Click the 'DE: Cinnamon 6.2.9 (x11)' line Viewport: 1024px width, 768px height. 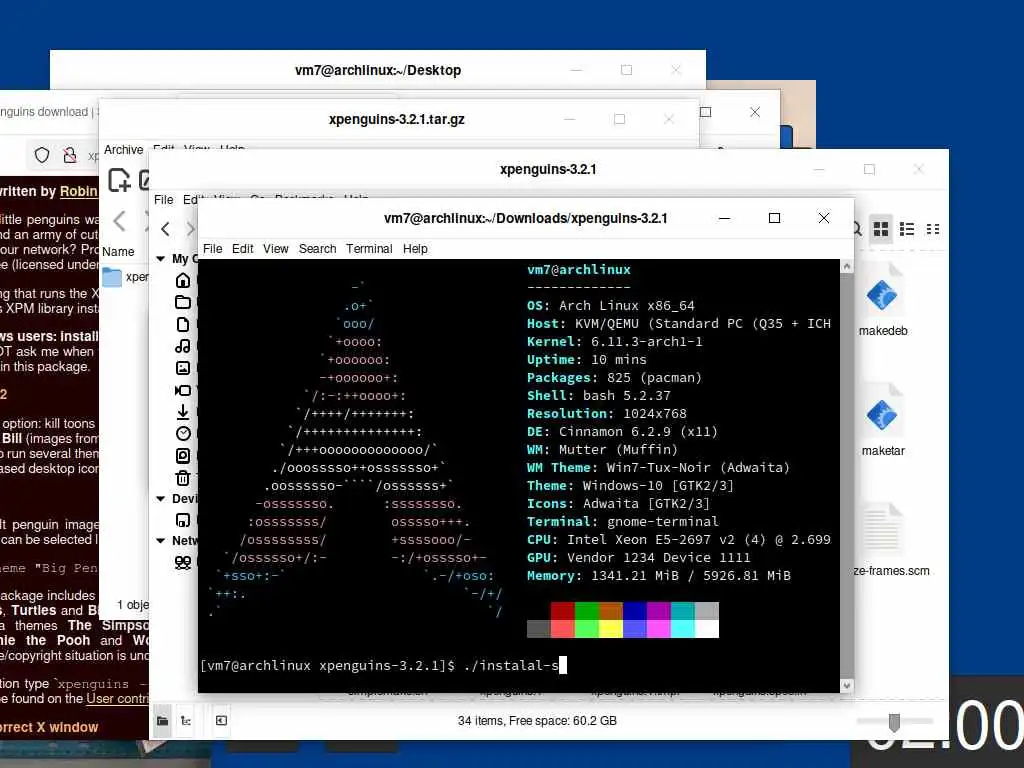(x=622, y=432)
